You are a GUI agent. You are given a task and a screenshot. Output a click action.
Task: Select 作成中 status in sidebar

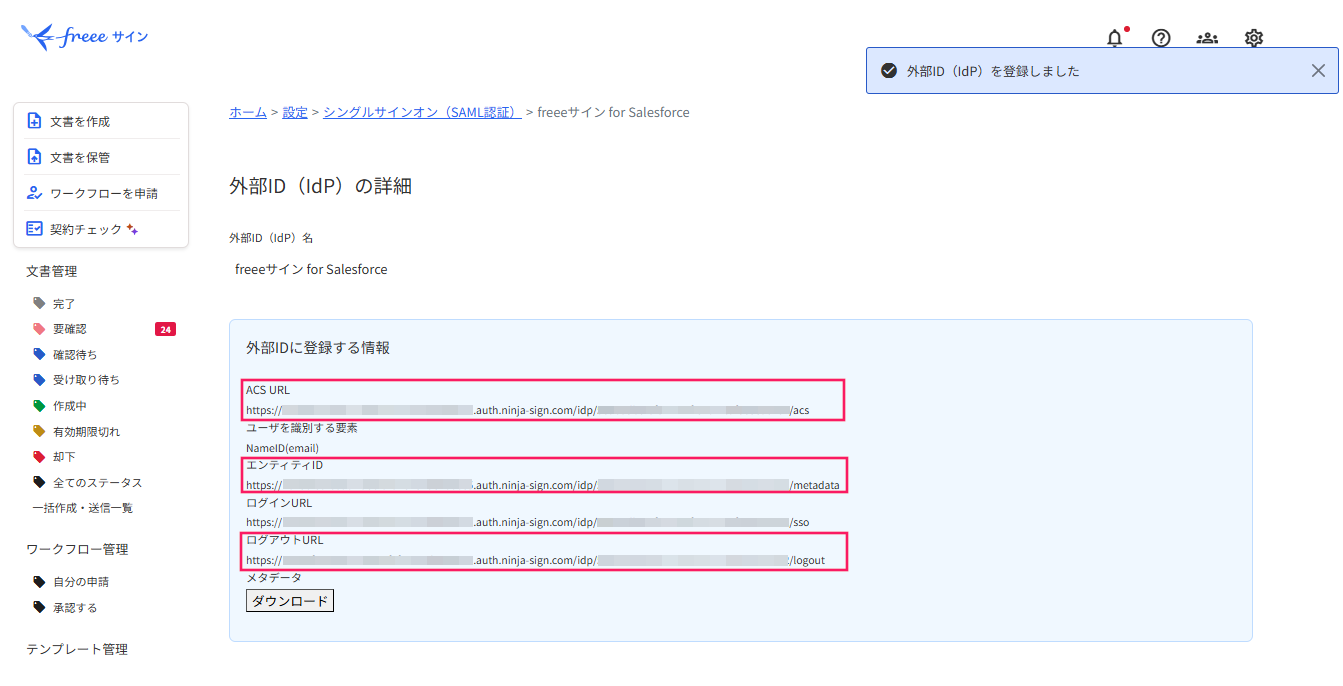click(70, 406)
